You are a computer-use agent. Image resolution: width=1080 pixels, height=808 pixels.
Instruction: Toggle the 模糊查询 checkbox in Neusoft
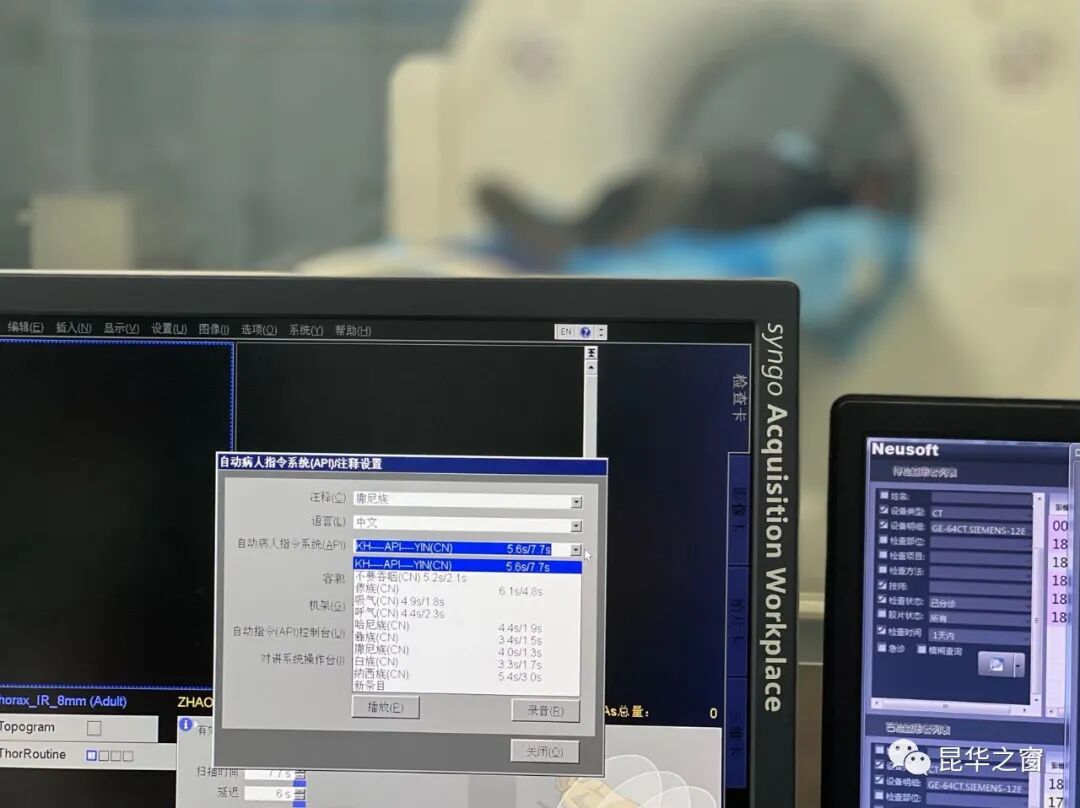922,649
